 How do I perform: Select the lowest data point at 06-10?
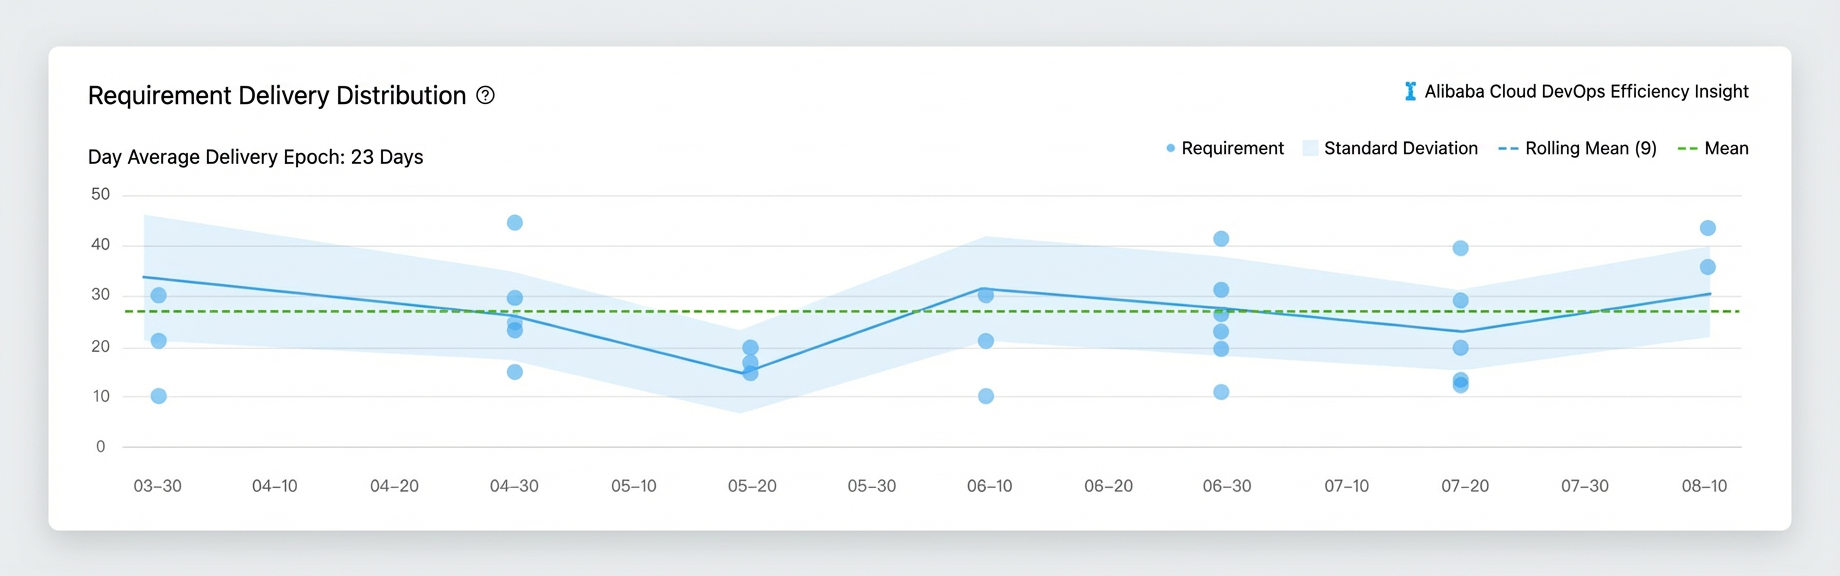point(986,396)
